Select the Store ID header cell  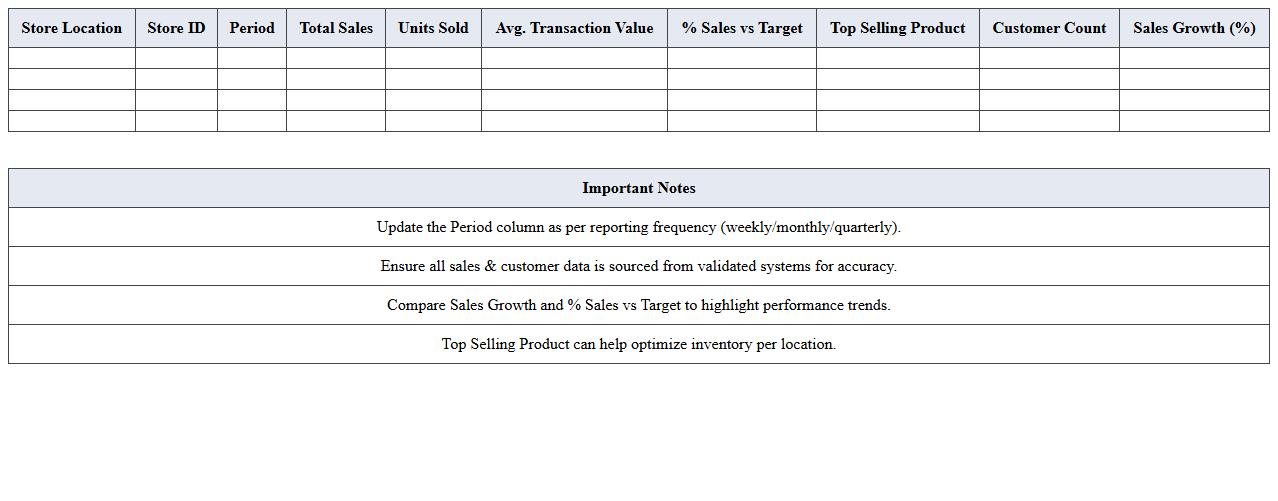click(x=176, y=28)
